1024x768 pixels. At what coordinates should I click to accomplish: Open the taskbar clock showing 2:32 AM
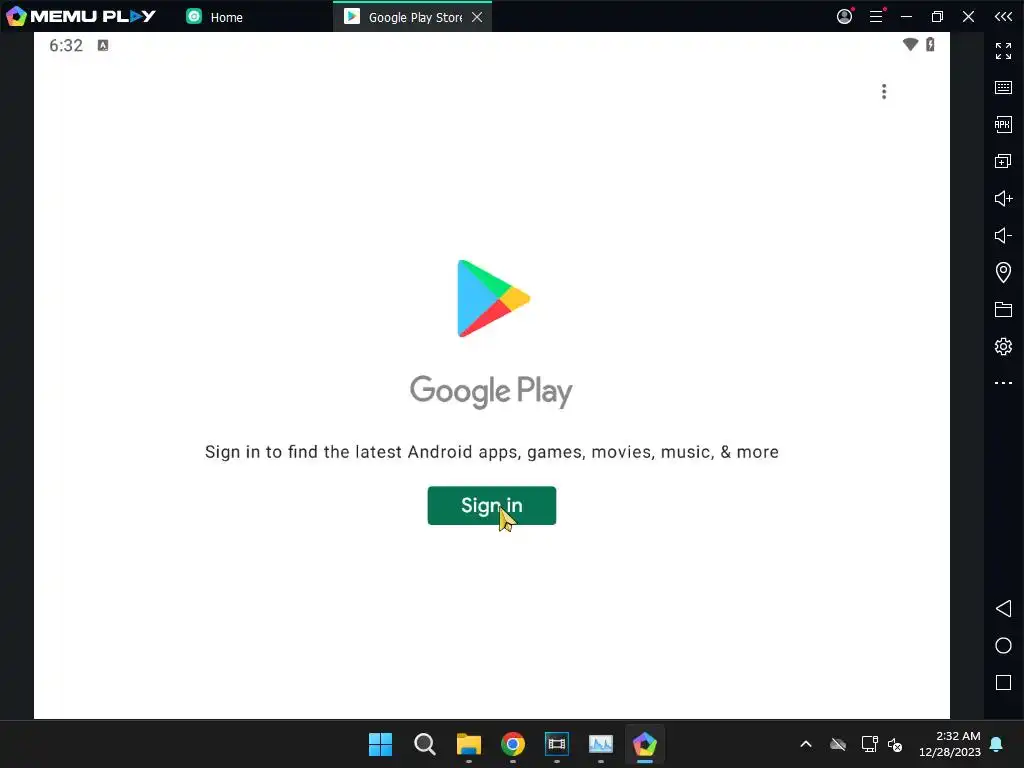point(950,744)
